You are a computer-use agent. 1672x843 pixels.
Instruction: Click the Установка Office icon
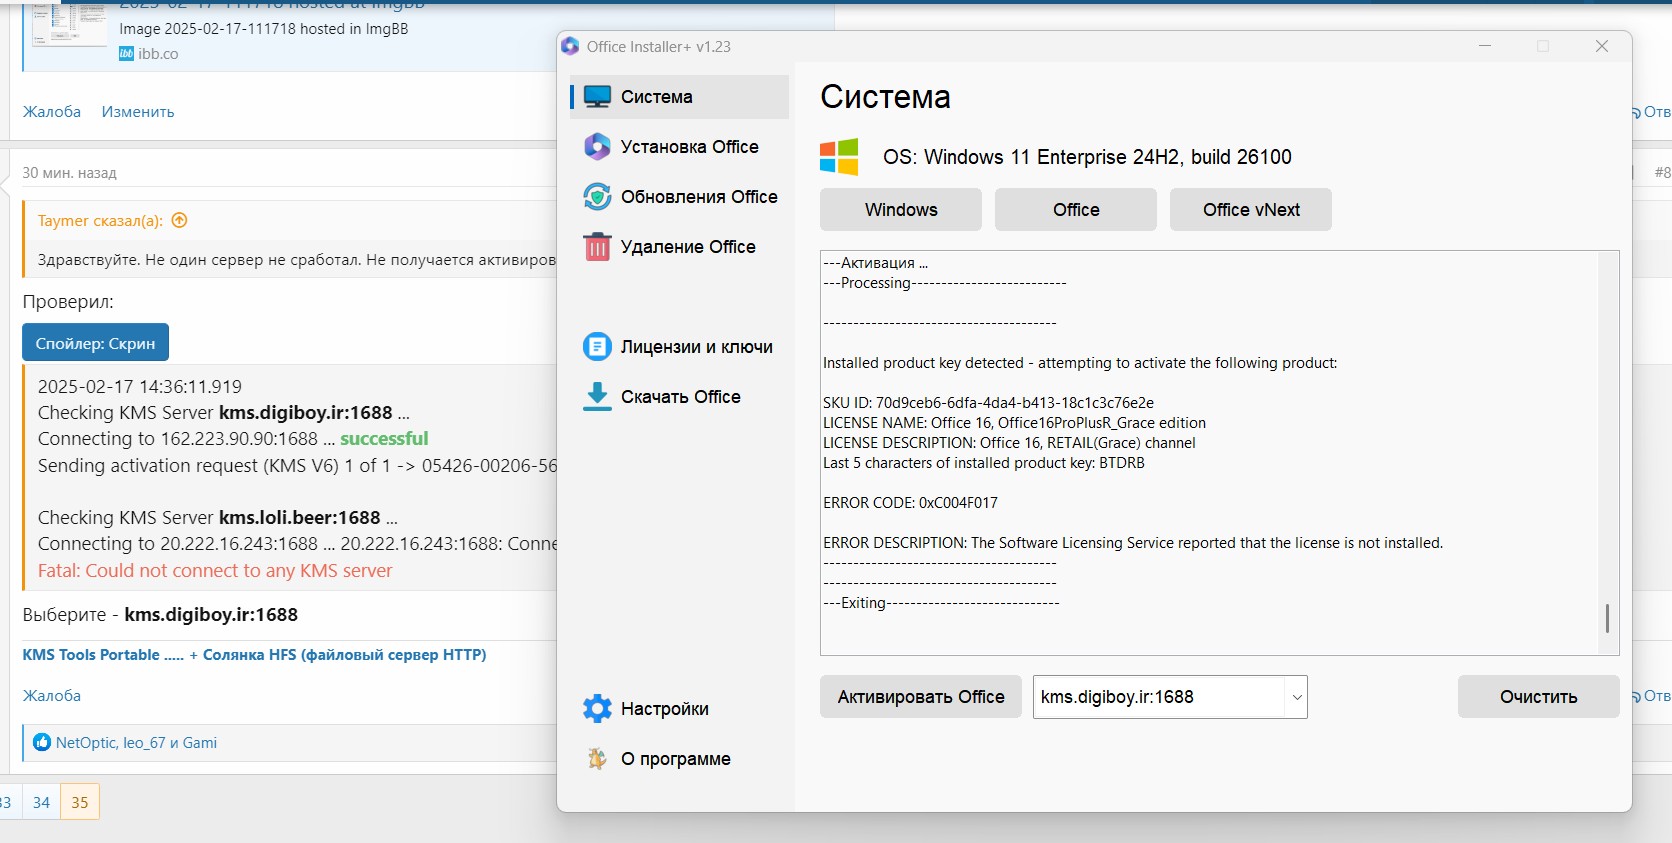click(x=597, y=147)
